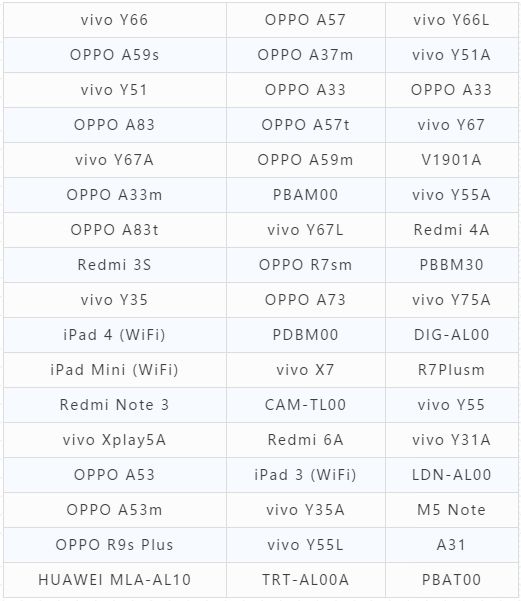Select the Redmi 4A cell
This screenshot has height=601, width=521.
[x=452, y=230]
